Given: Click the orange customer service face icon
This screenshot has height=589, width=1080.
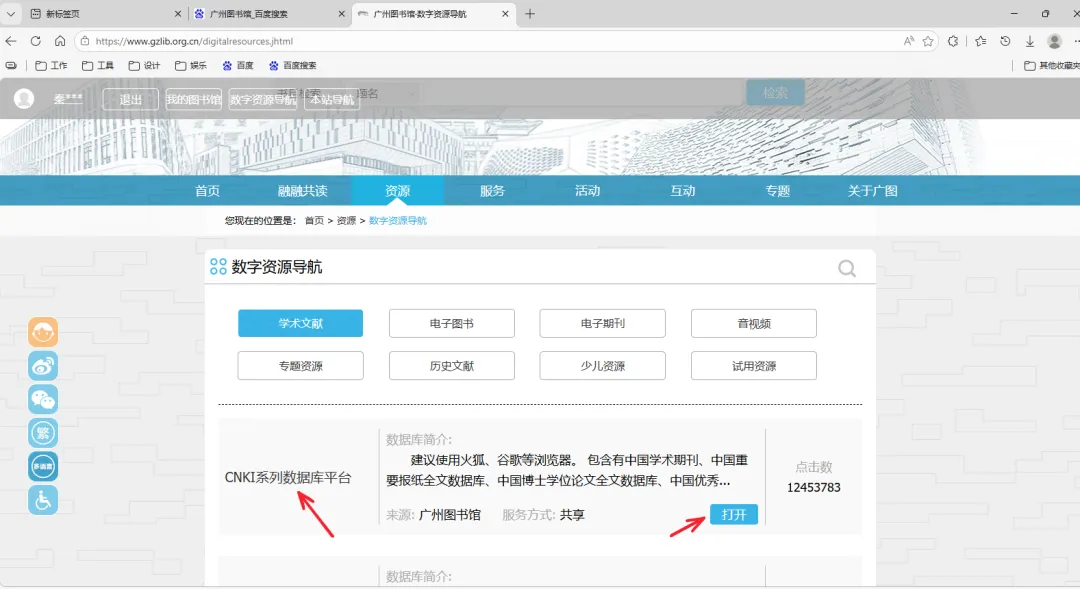Looking at the screenshot, I should tap(43, 332).
